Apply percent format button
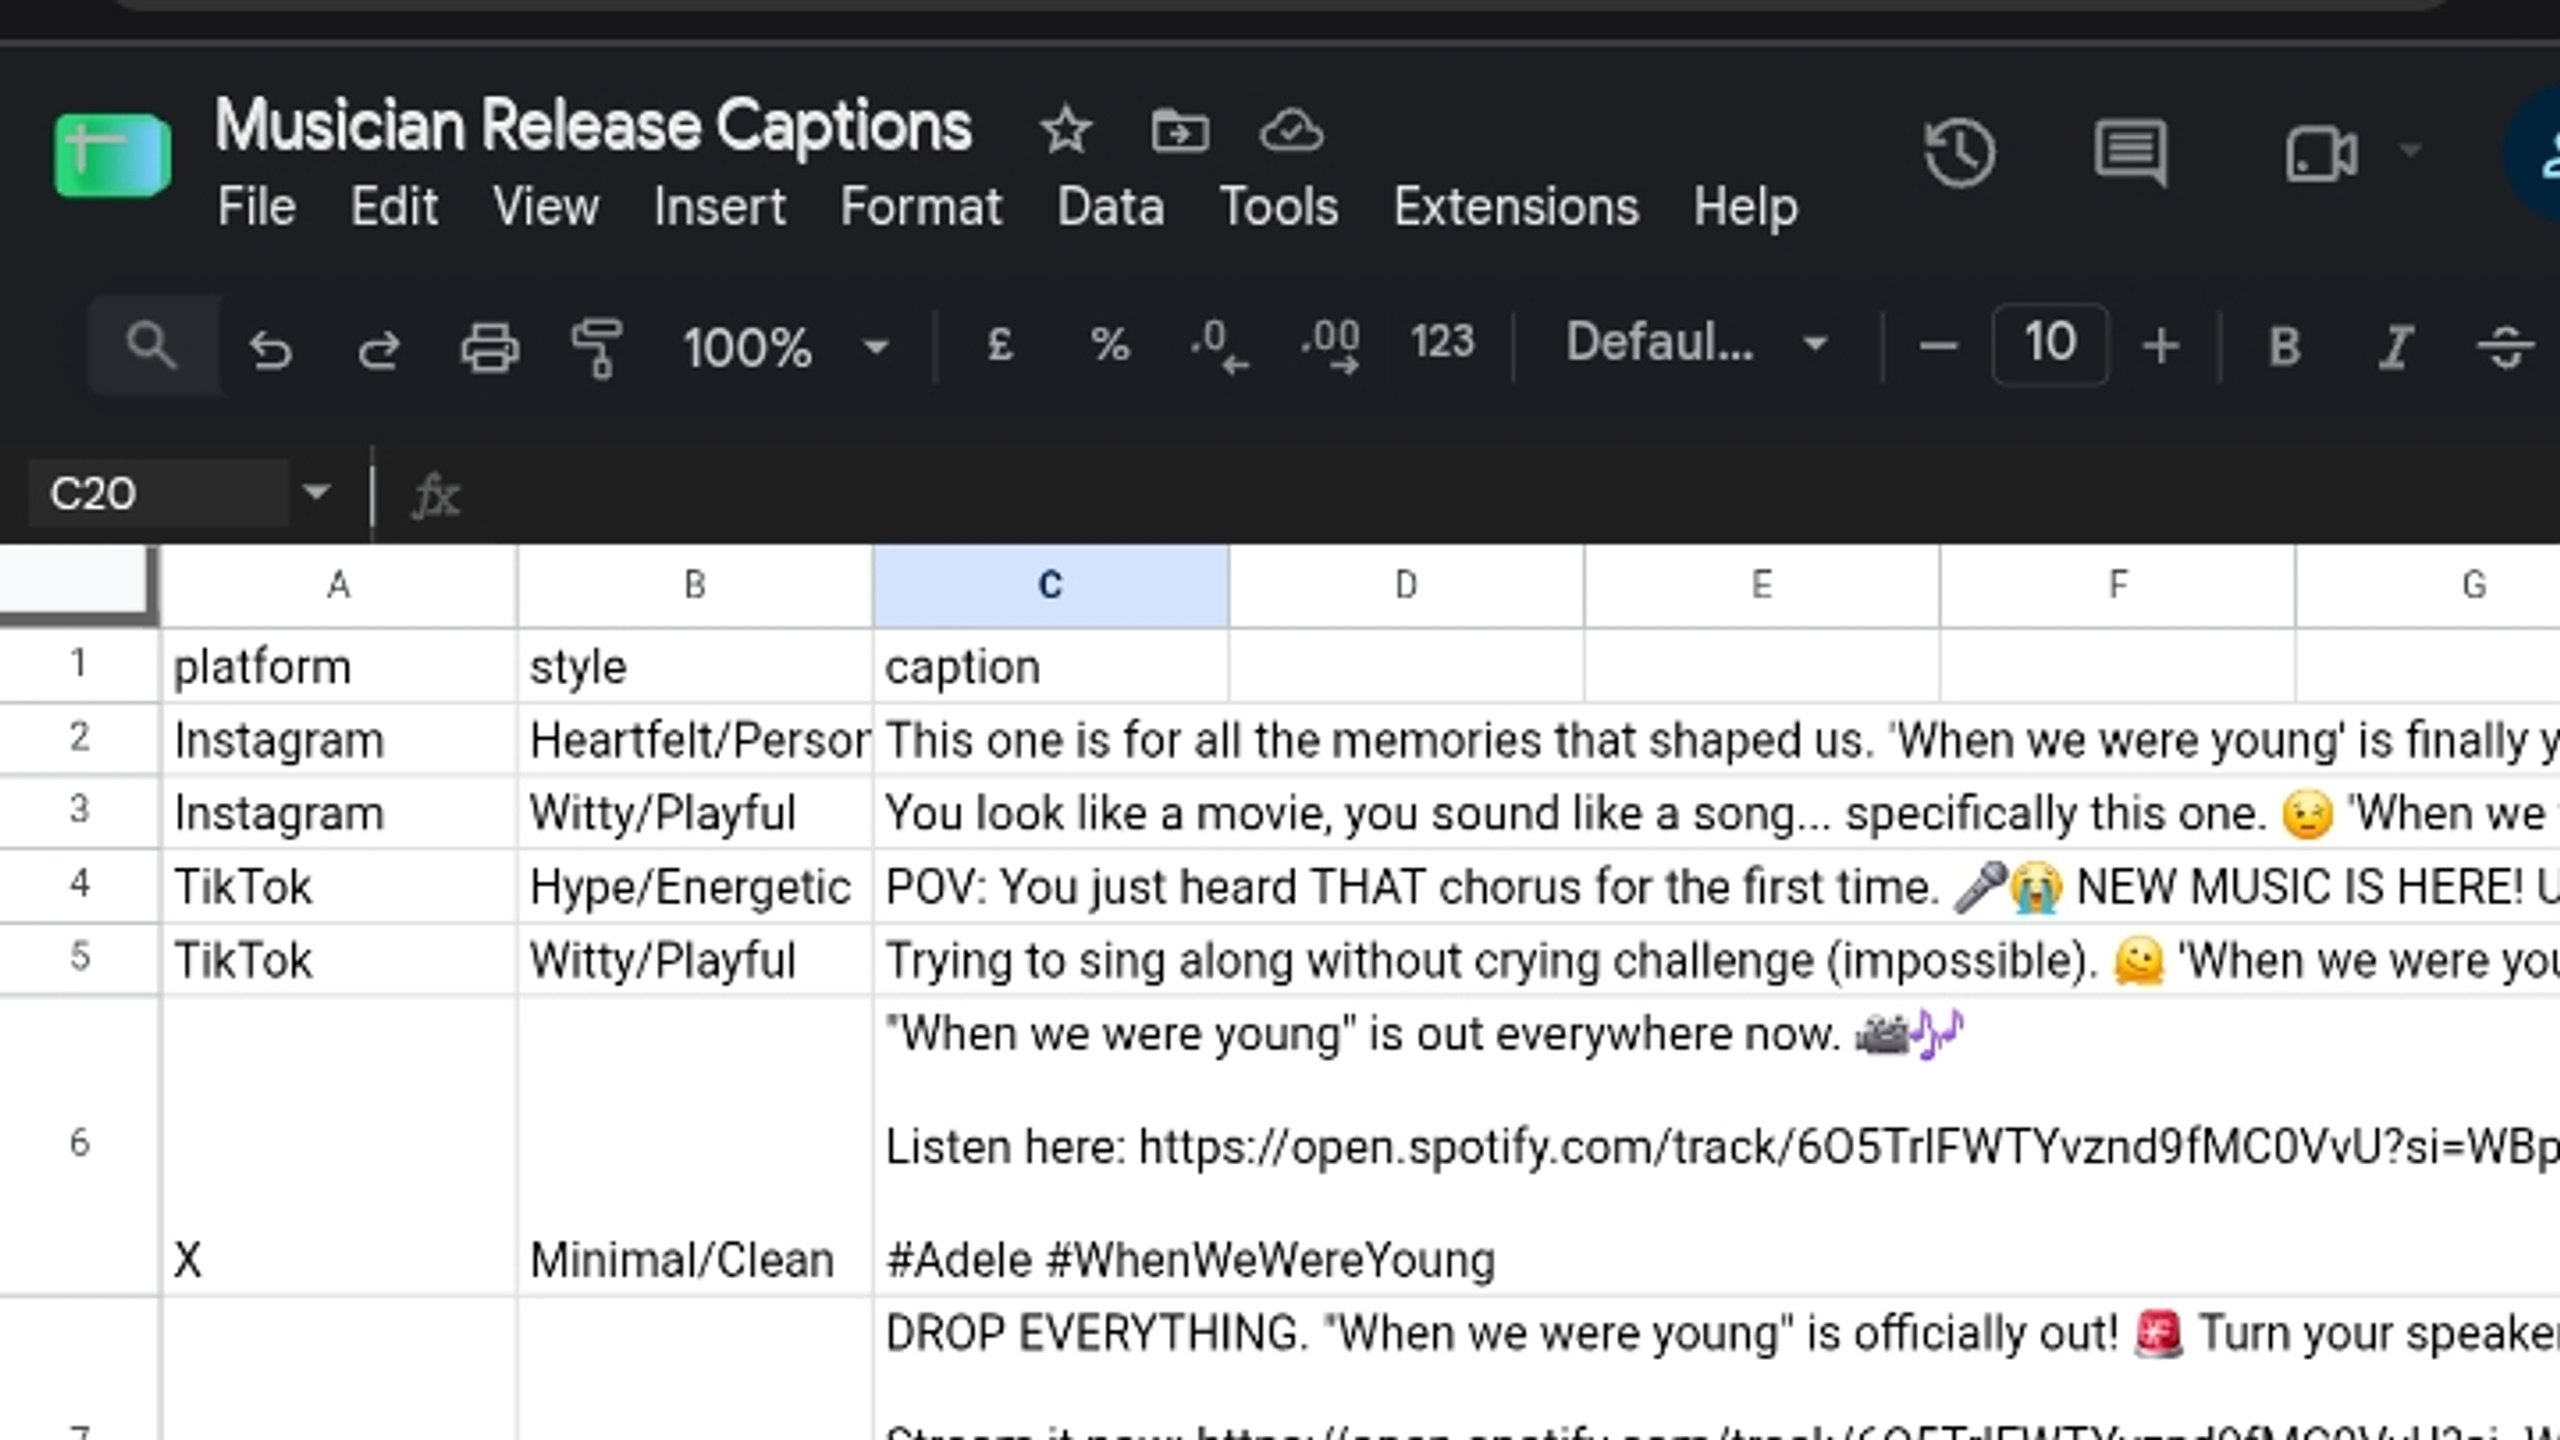The height and width of the screenshot is (1440, 2560). point(1109,345)
